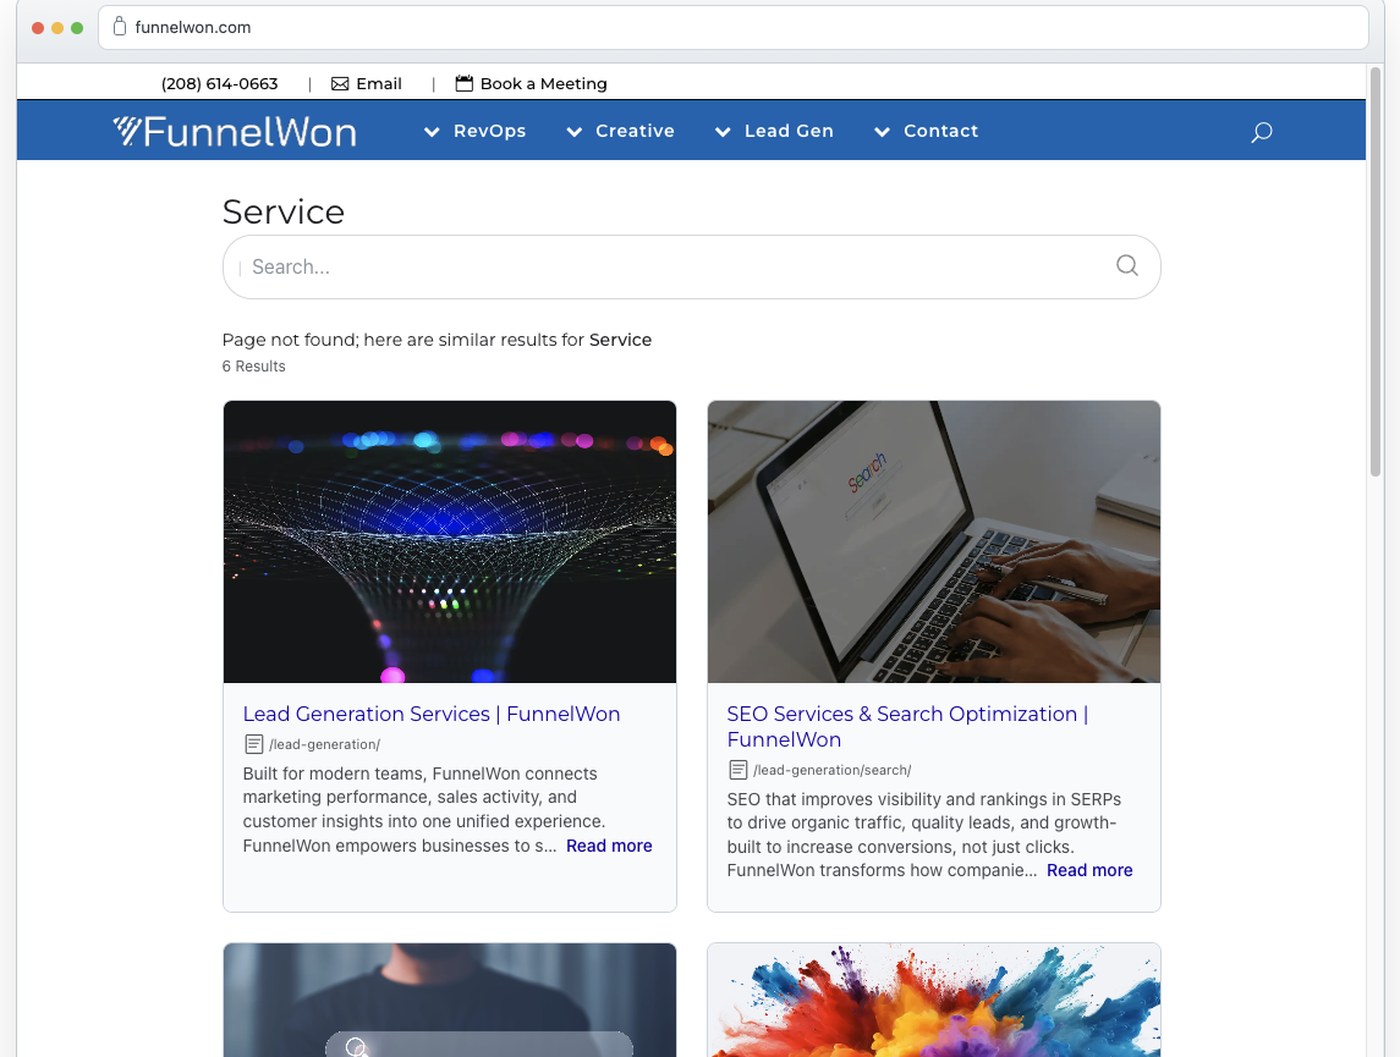
Task: Click the page icon next to /lead-generation/search/
Action: coord(738,770)
